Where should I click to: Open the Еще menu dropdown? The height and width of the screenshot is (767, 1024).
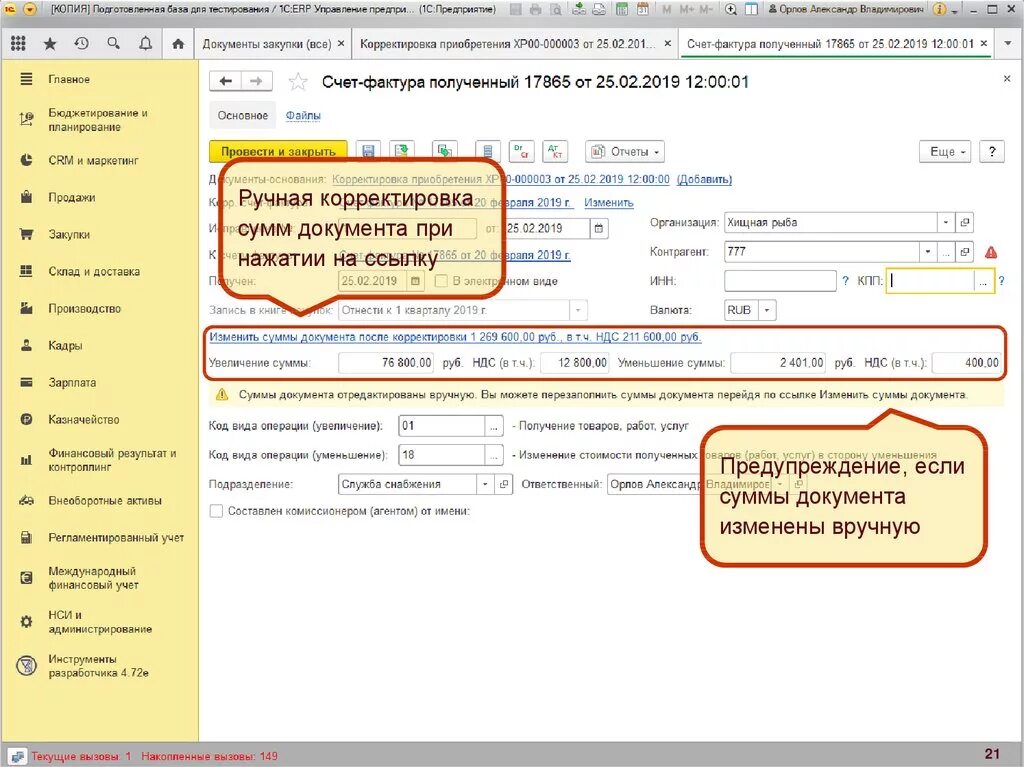point(945,152)
